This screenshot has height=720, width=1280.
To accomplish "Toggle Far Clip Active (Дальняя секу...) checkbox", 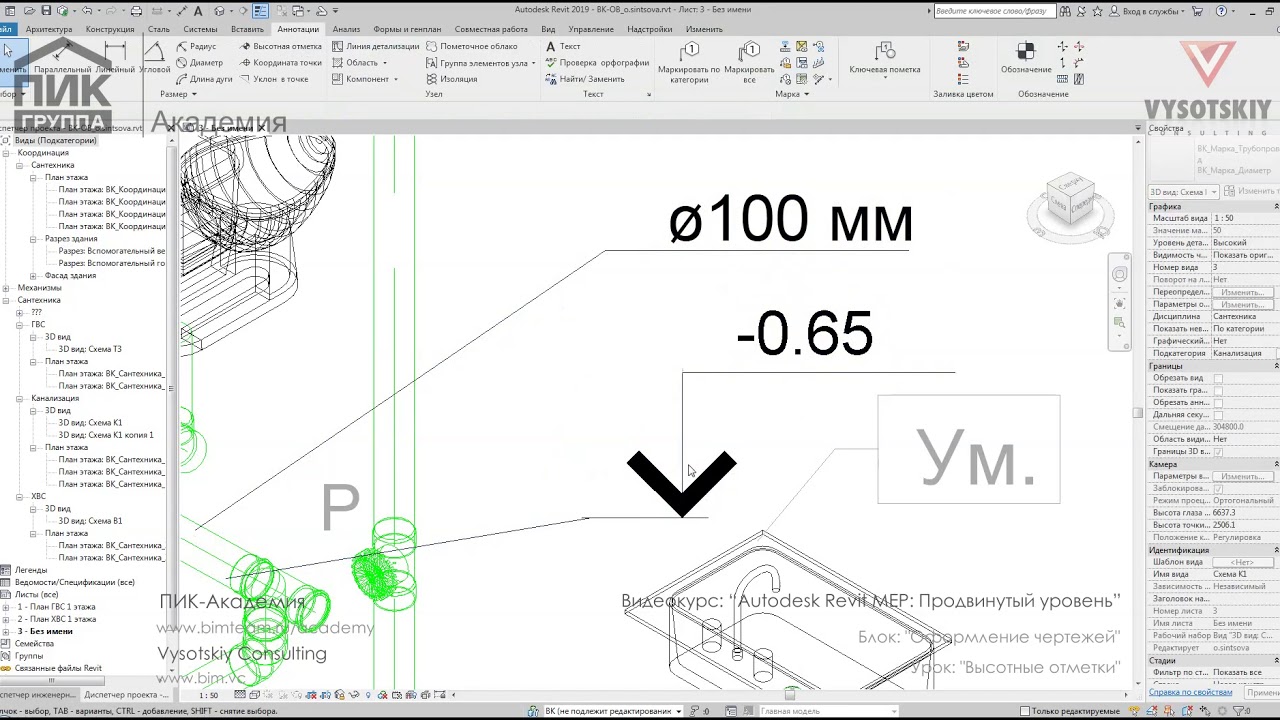I will pyautogui.click(x=1218, y=414).
